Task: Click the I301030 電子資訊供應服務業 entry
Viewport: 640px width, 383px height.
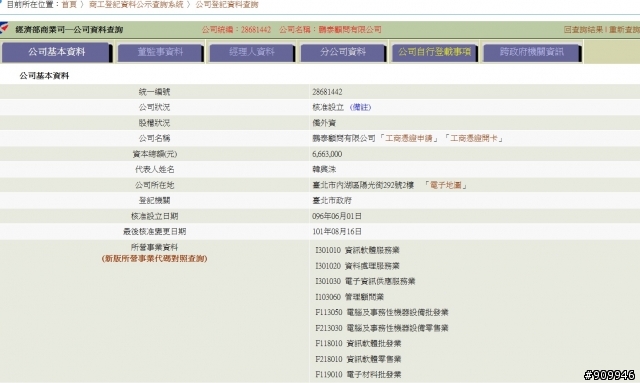Action: click(365, 281)
